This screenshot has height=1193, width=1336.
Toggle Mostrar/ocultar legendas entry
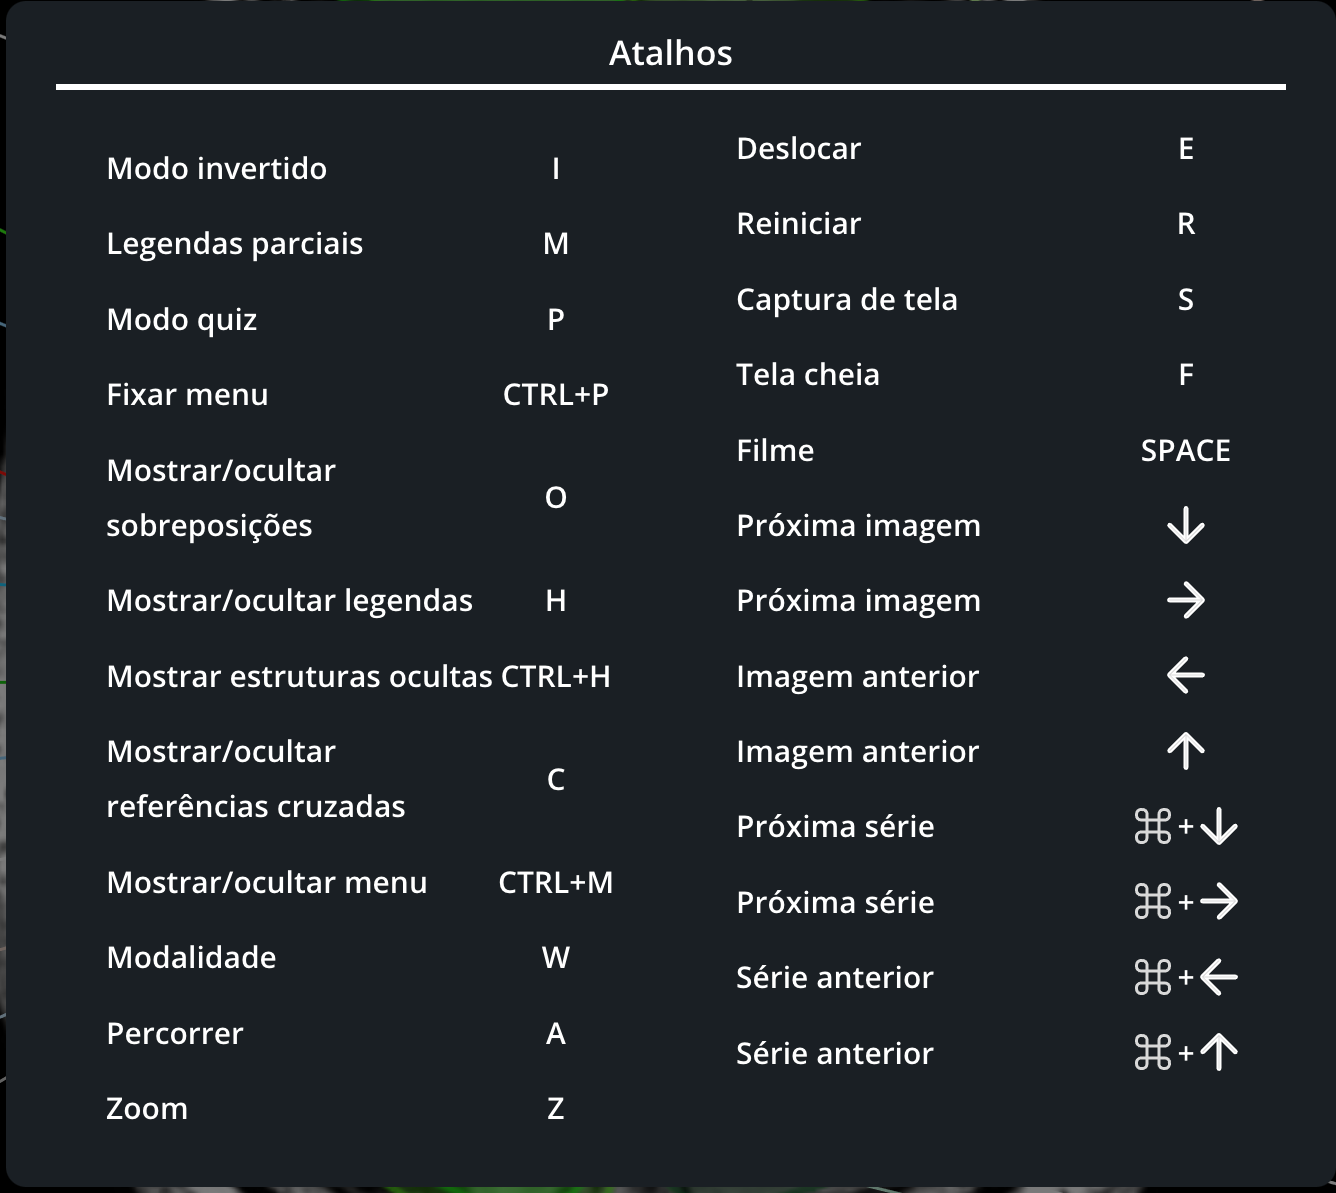point(290,600)
